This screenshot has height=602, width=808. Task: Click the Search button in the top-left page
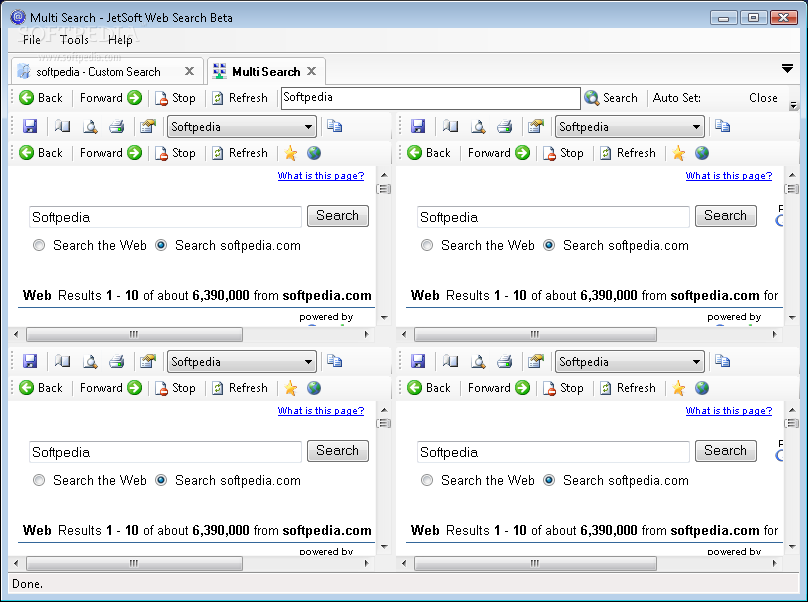coord(338,215)
